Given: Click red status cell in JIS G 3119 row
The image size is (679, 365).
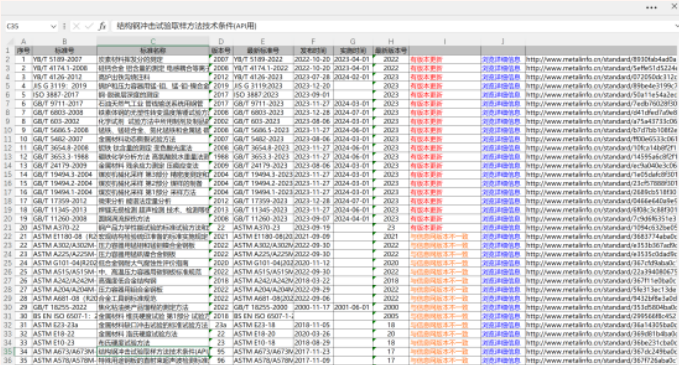Looking at the screenshot, I should (x=445, y=86).
